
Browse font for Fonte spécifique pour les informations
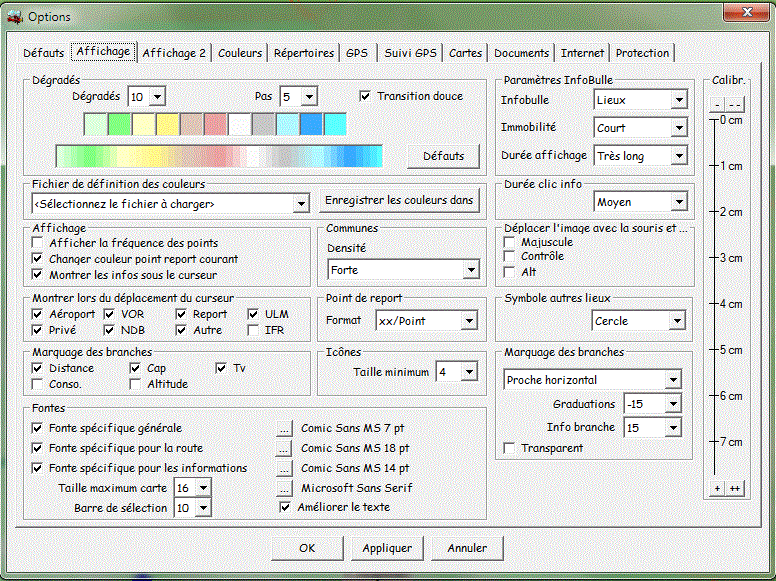(284, 468)
